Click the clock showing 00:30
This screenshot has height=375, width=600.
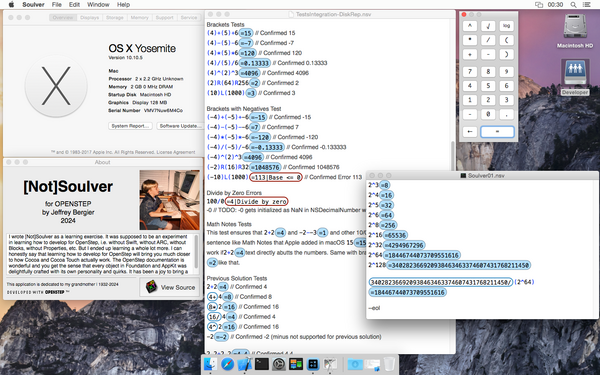click(x=555, y=5)
